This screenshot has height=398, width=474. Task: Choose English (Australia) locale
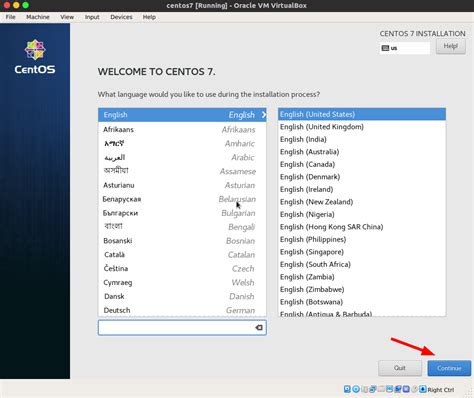pos(362,152)
